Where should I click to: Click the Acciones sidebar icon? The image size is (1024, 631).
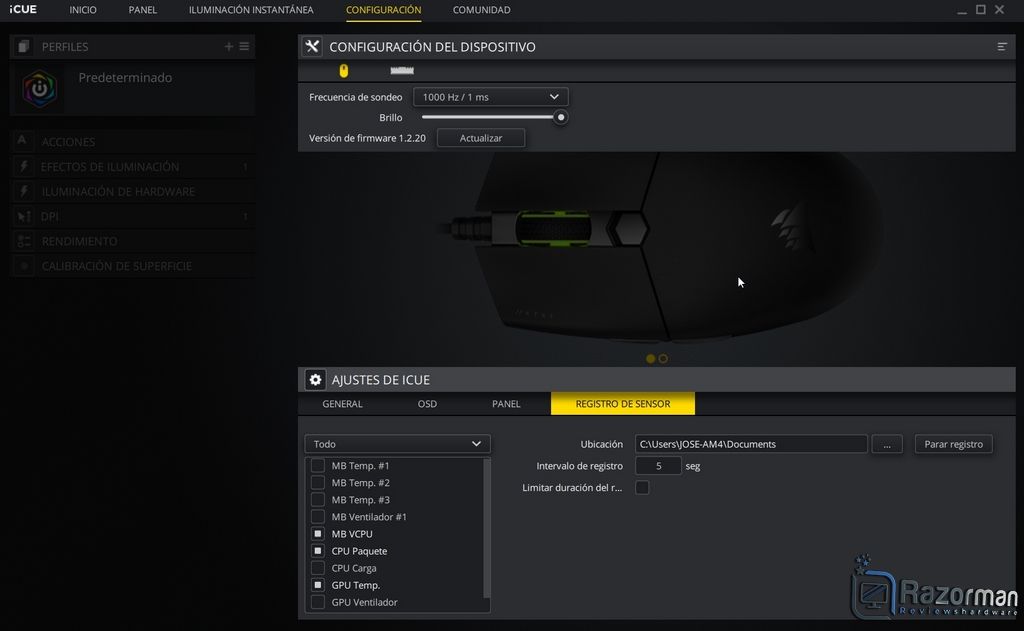click(22, 141)
